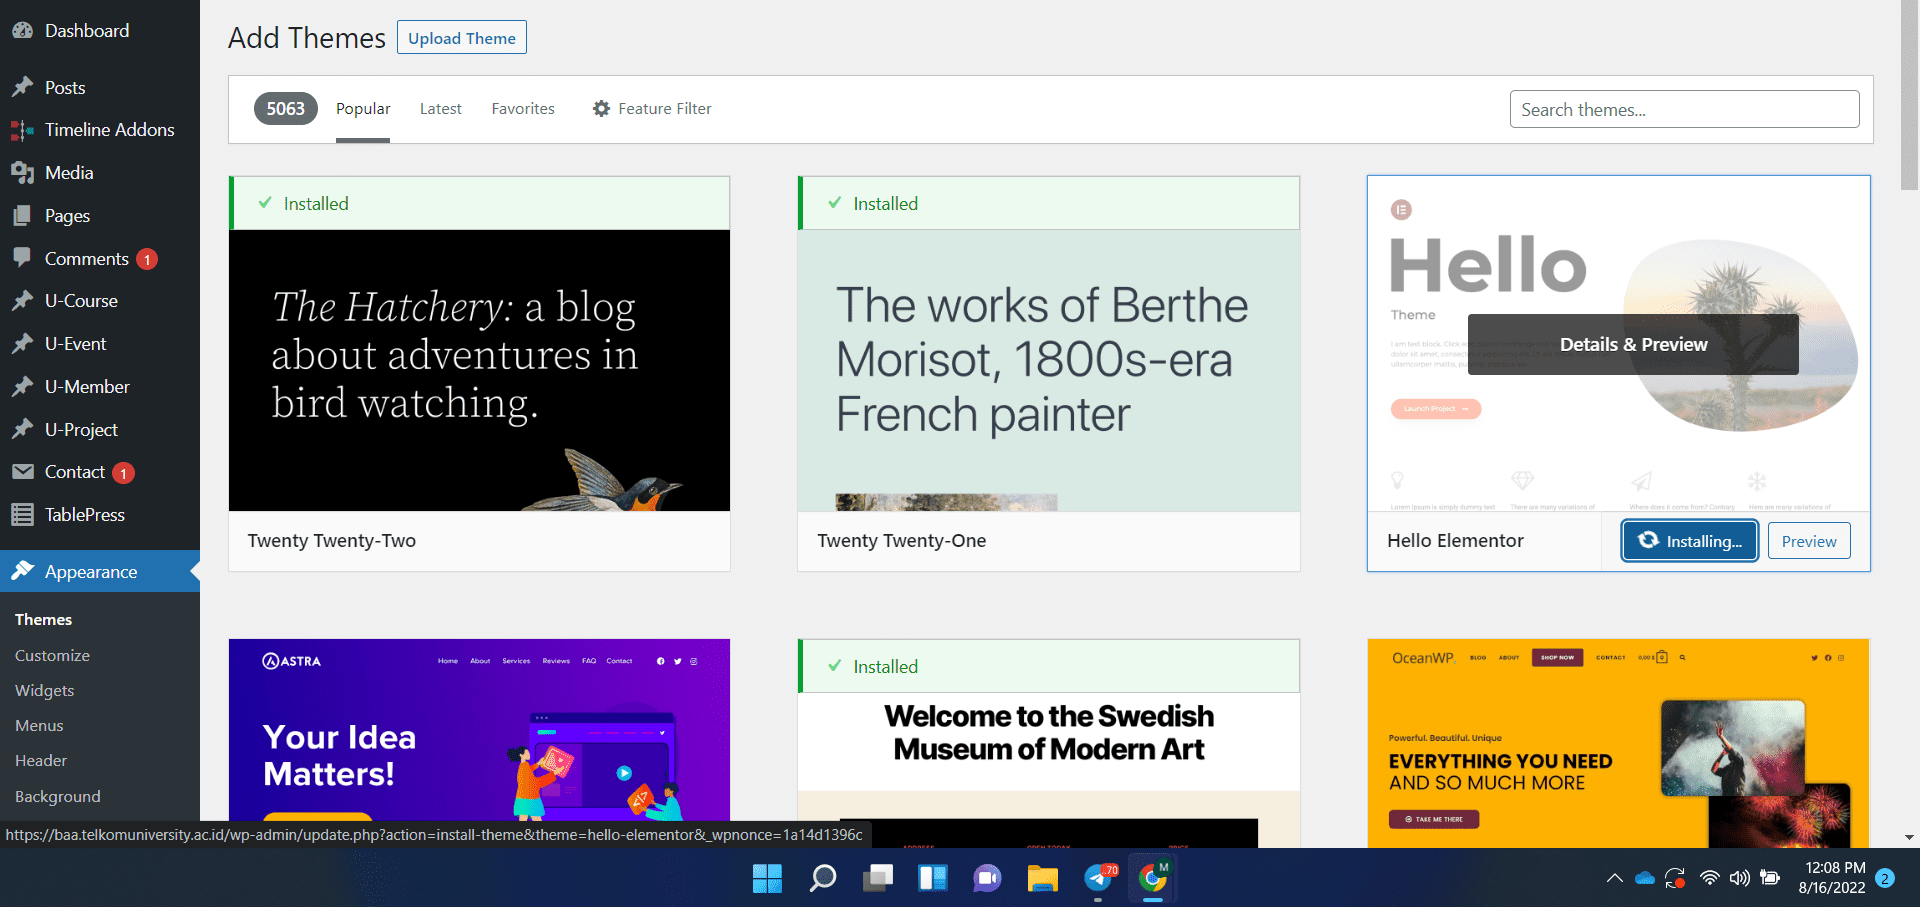
Task: Open OceanWP theme thumbnail
Action: tap(1618, 743)
